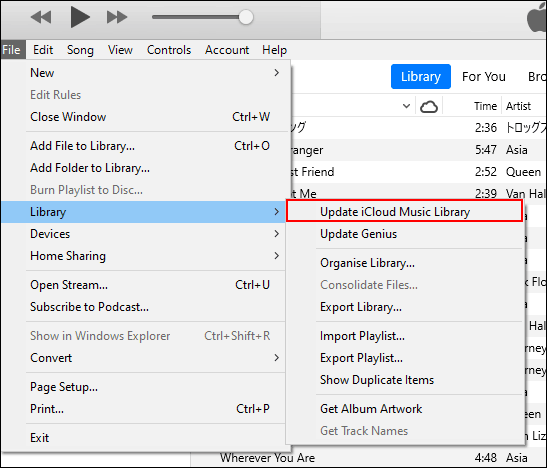Open the Help menu
547x468 pixels.
tap(275, 50)
